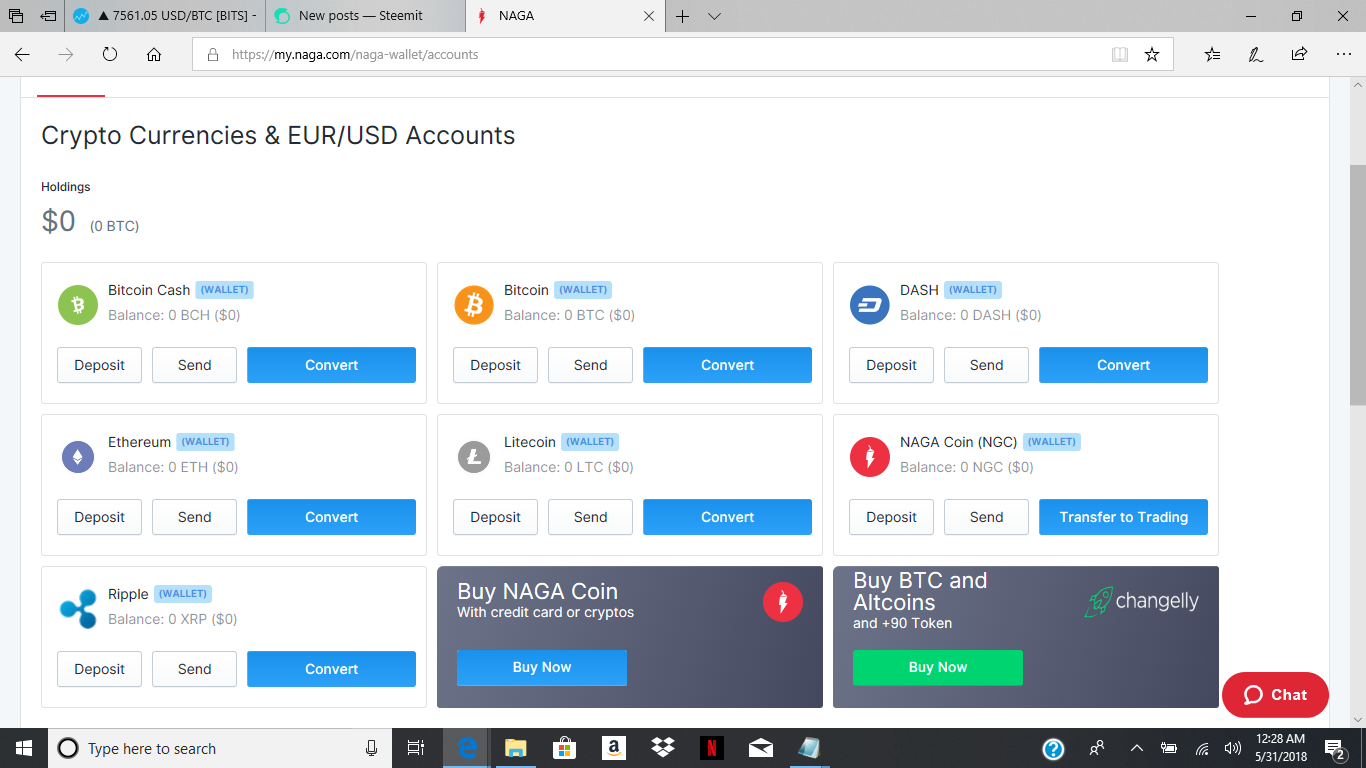Deposit into NAGA Coin wallet
The width and height of the screenshot is (1366, 768).
coord(891,517)
